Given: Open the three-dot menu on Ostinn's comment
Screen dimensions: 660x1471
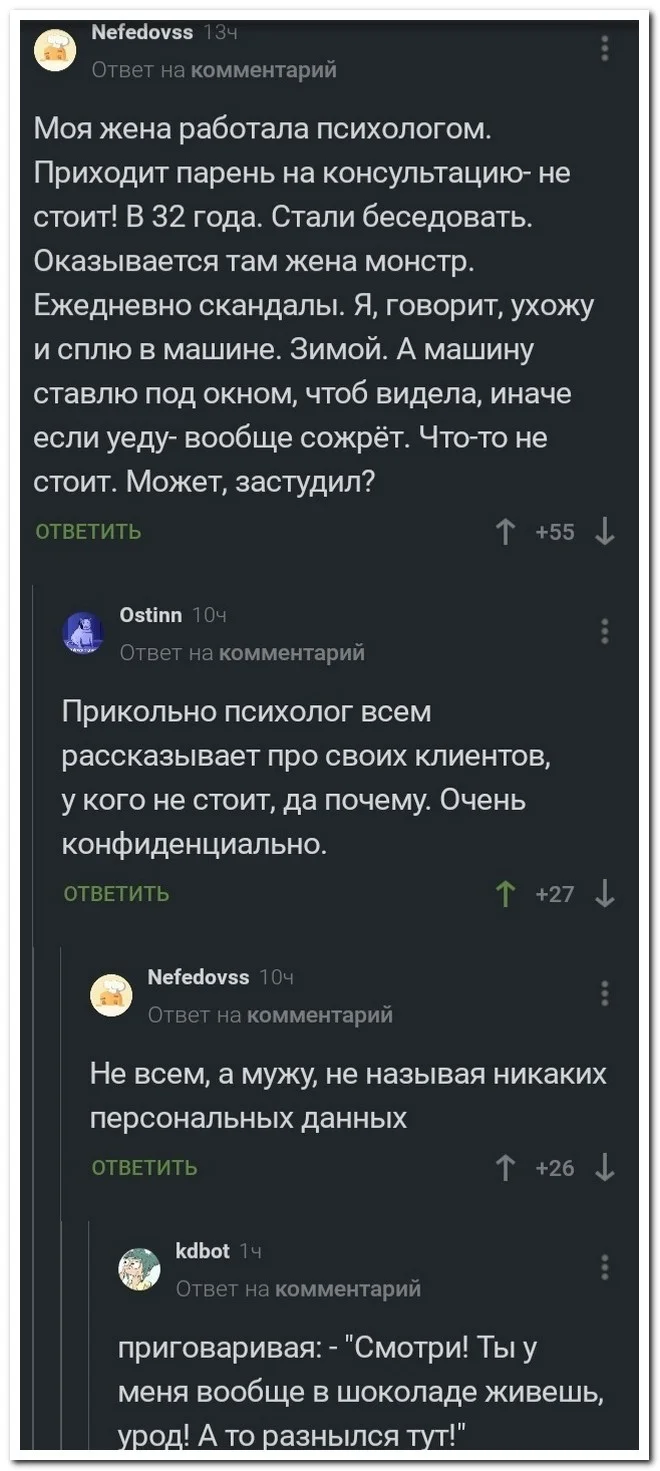Looking at the screenshot, I should tap(604, 632).
